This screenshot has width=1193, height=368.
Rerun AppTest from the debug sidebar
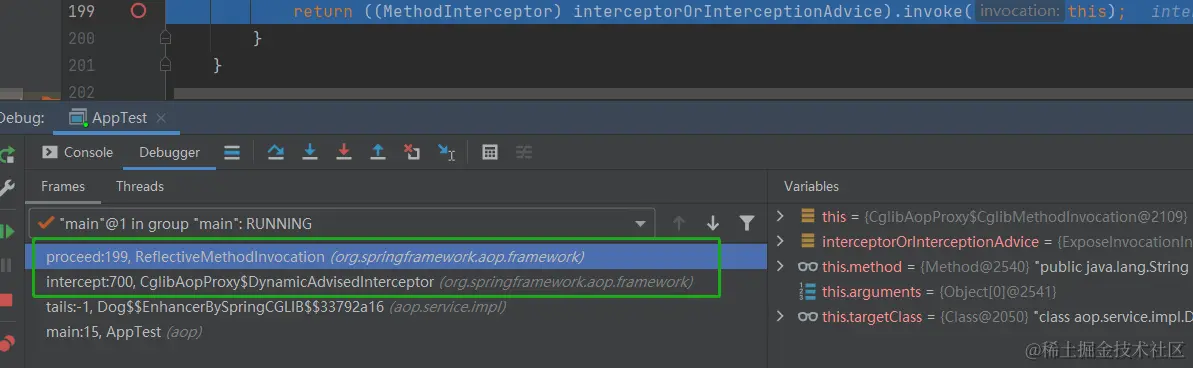click(x=7, y=155)
